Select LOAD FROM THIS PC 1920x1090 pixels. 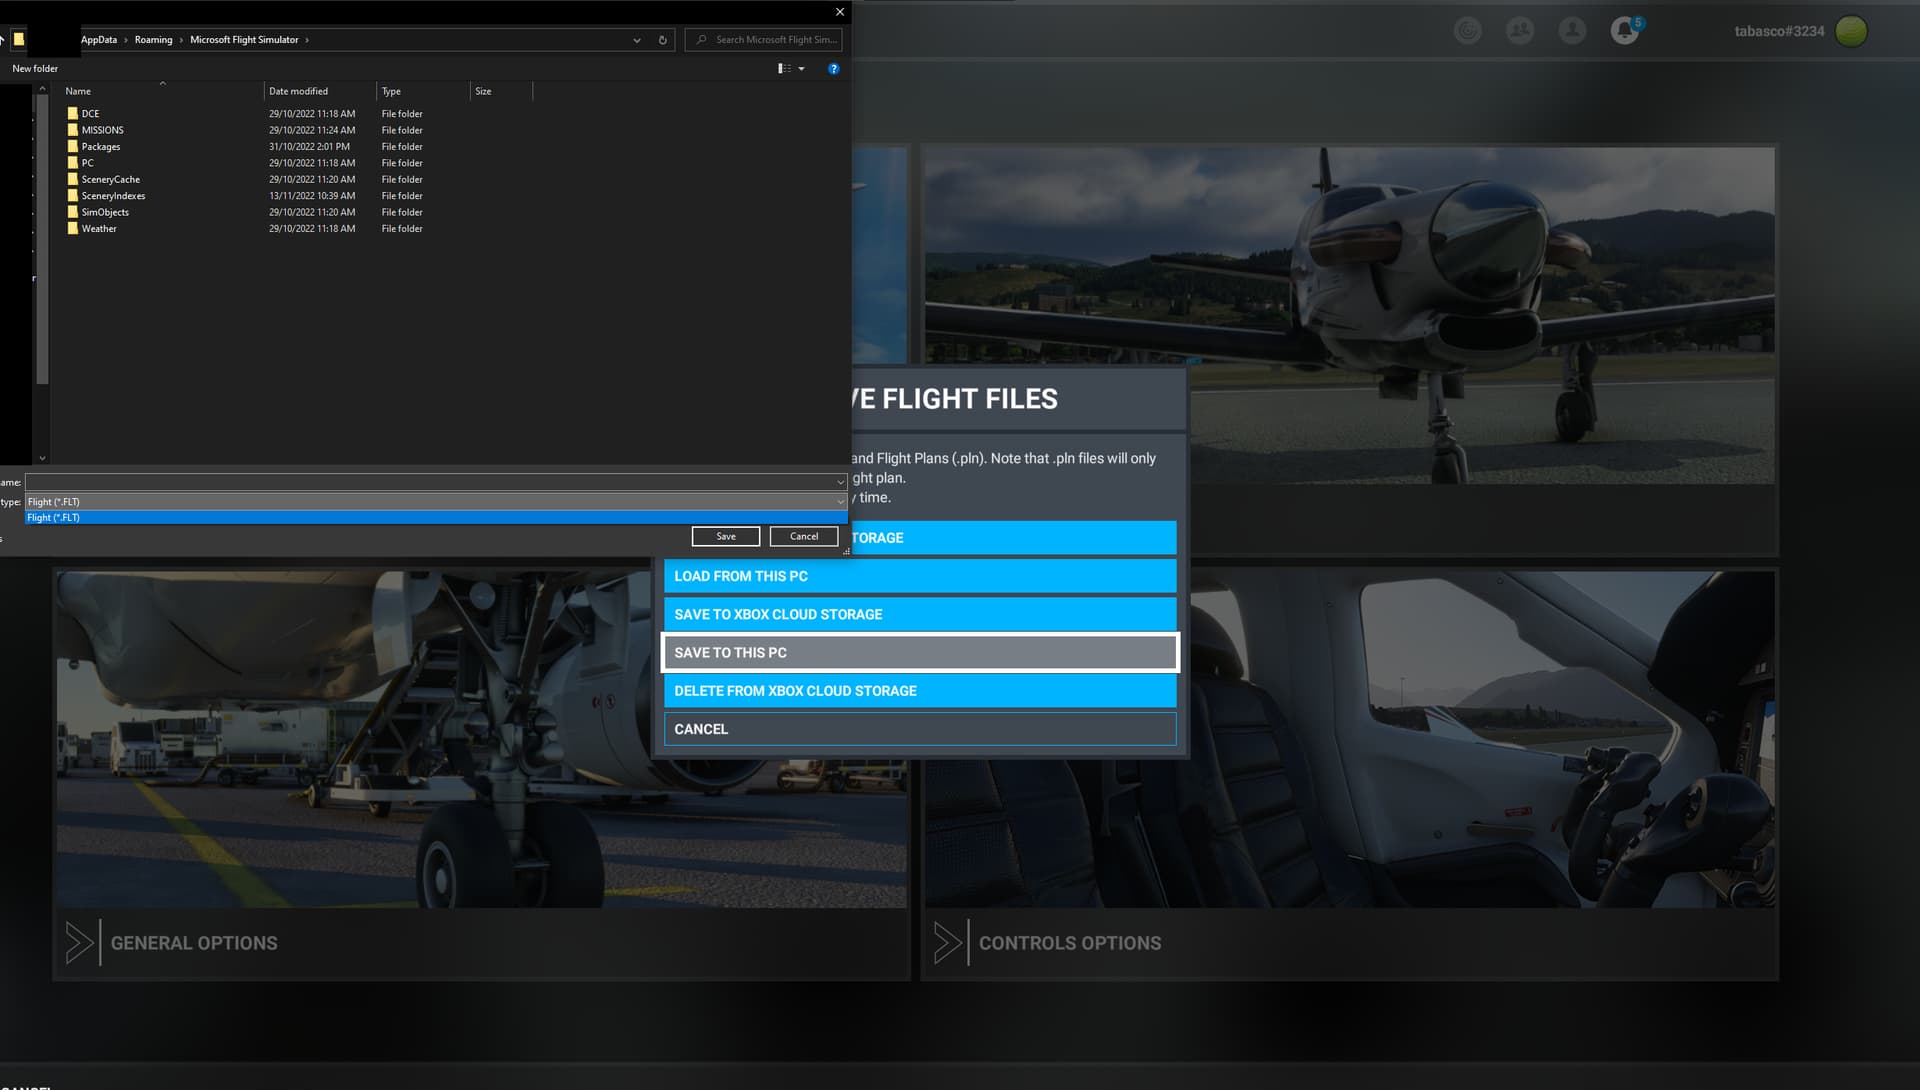click(x=919, y=575)
